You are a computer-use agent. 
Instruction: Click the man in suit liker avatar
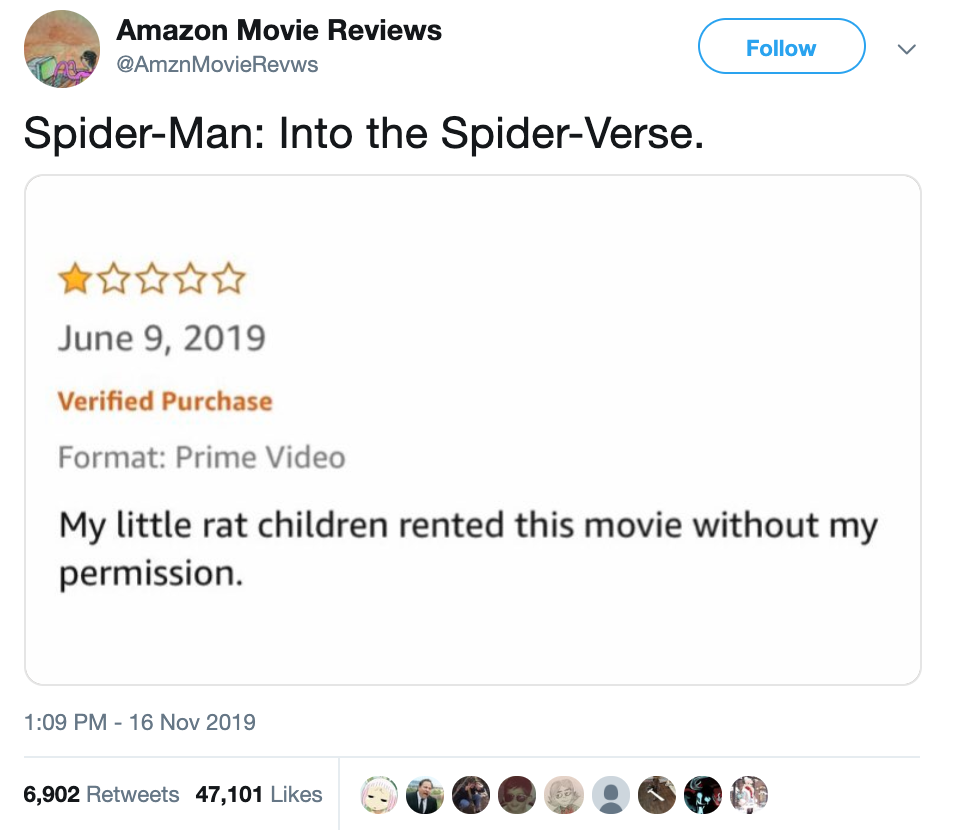[425, 795]
